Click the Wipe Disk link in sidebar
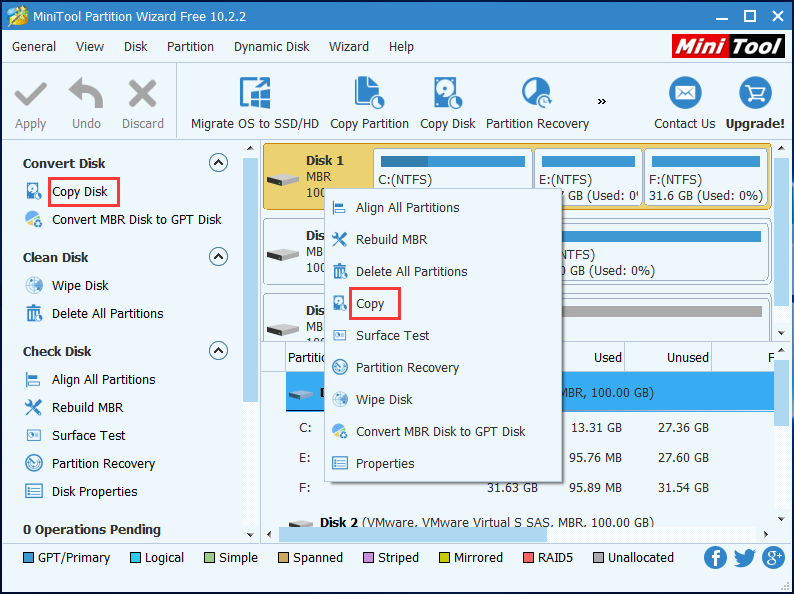The image size is (794, 594). (x=80, y=286)
